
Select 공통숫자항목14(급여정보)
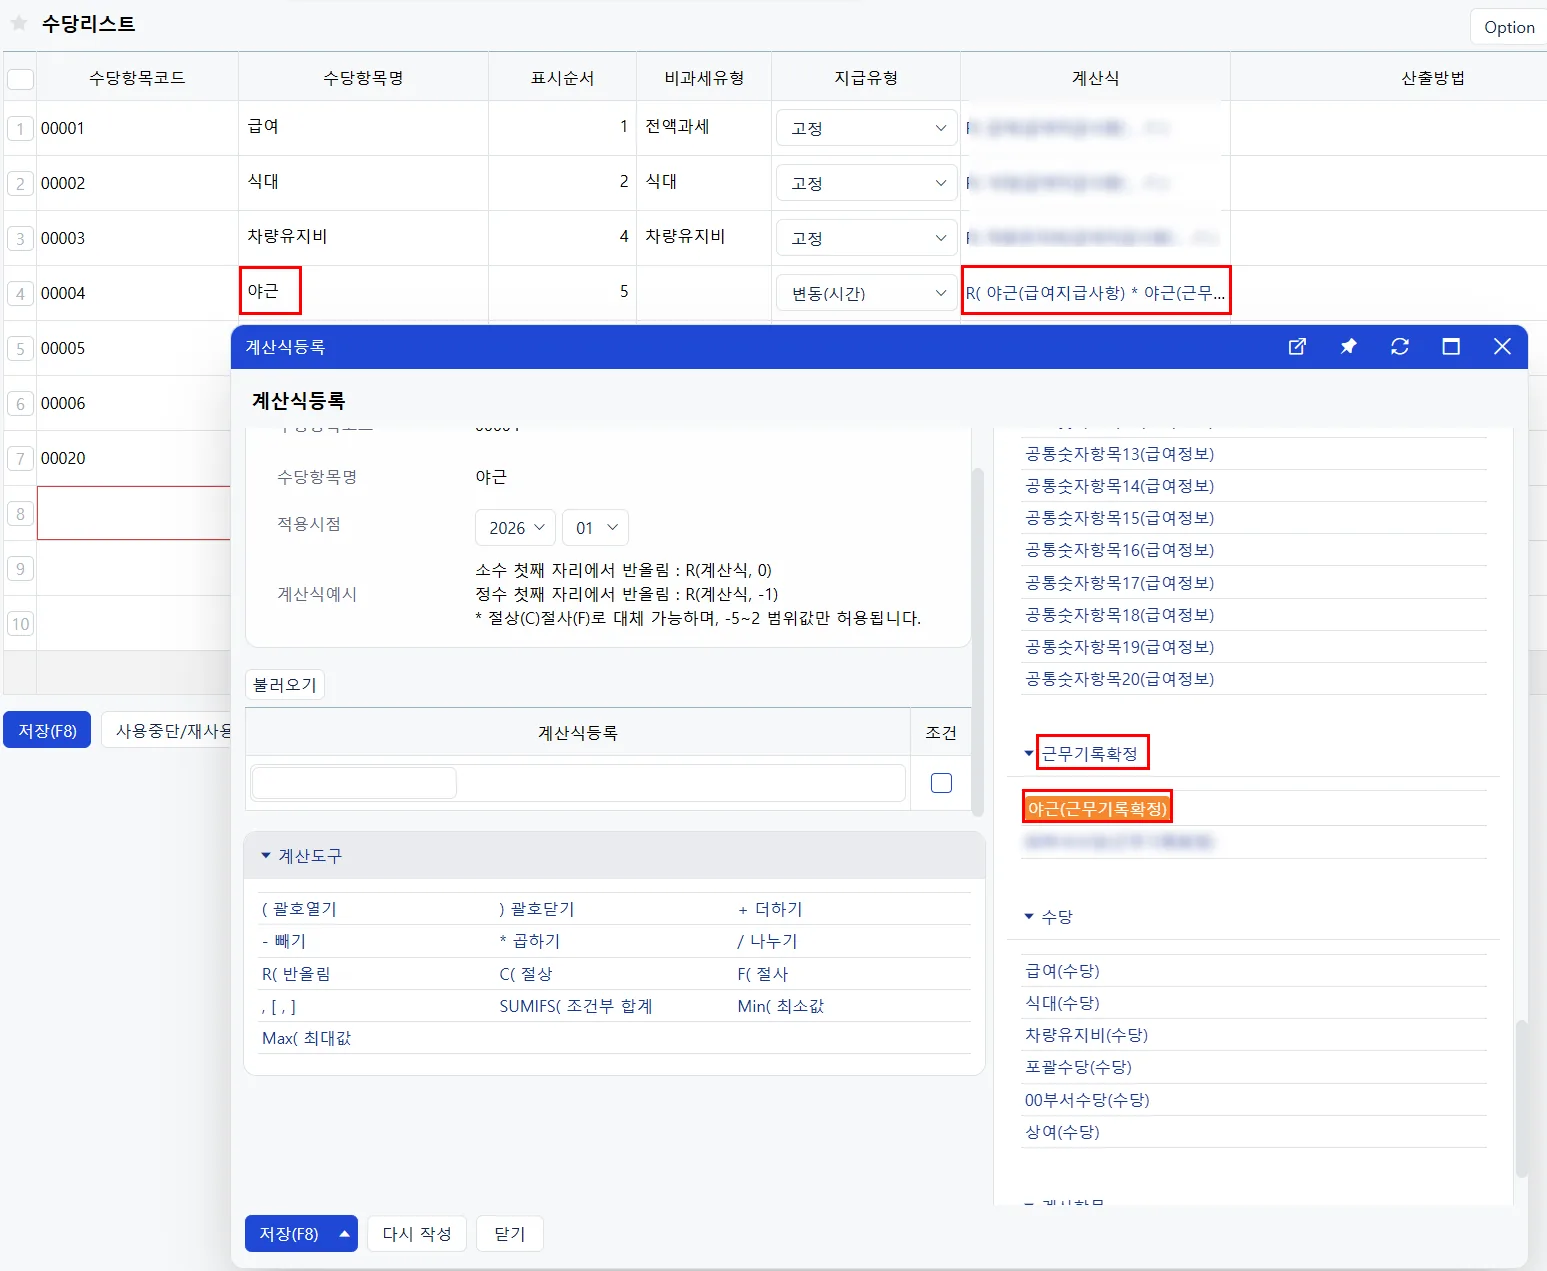[1119, 486]
